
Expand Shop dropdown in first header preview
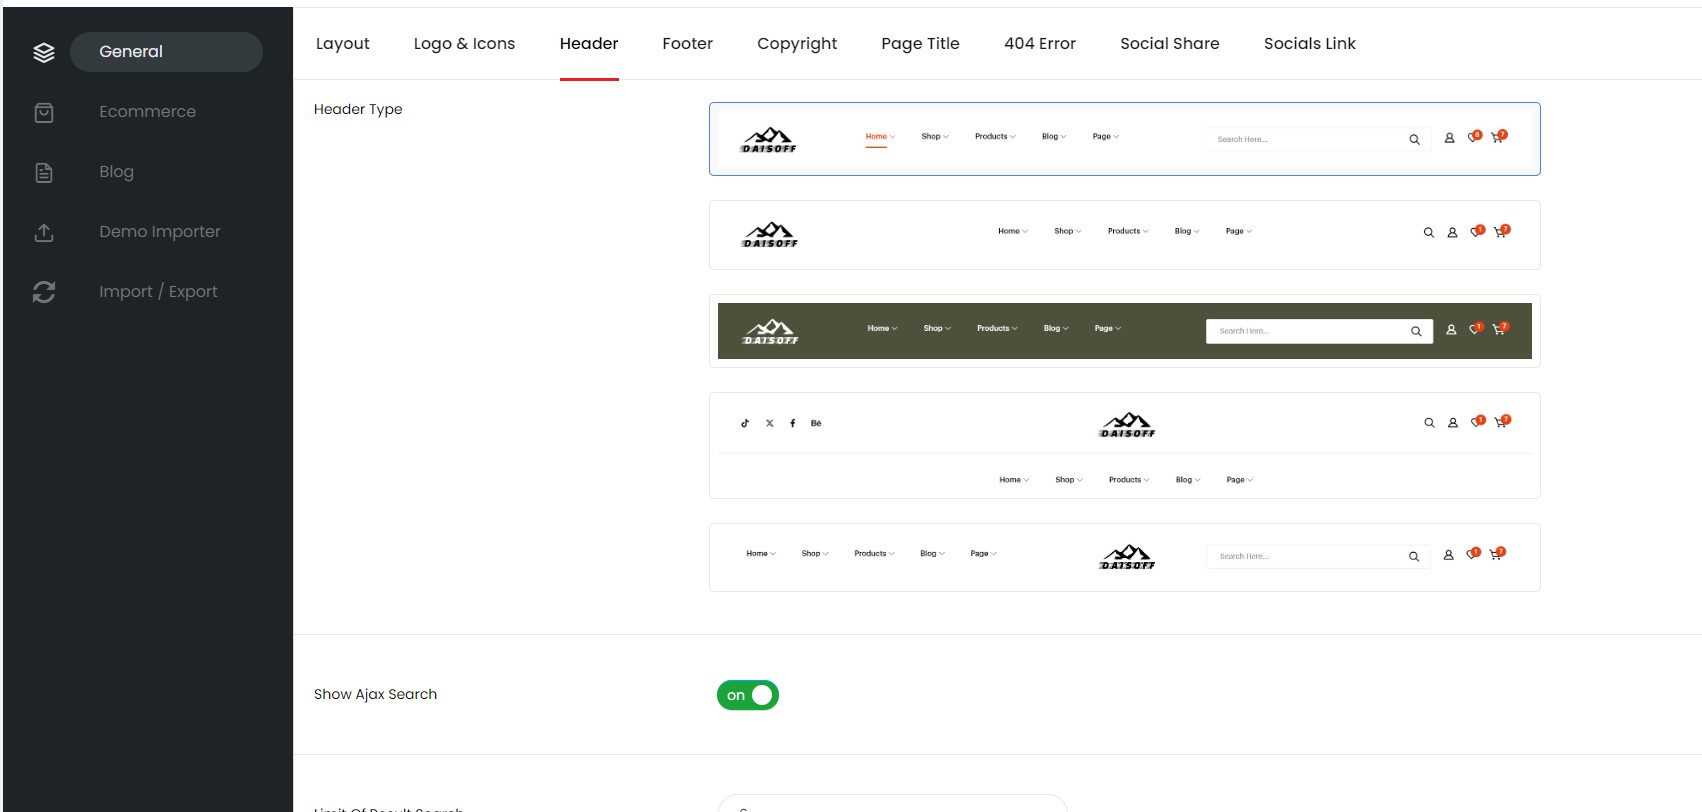tap(935, 137)
